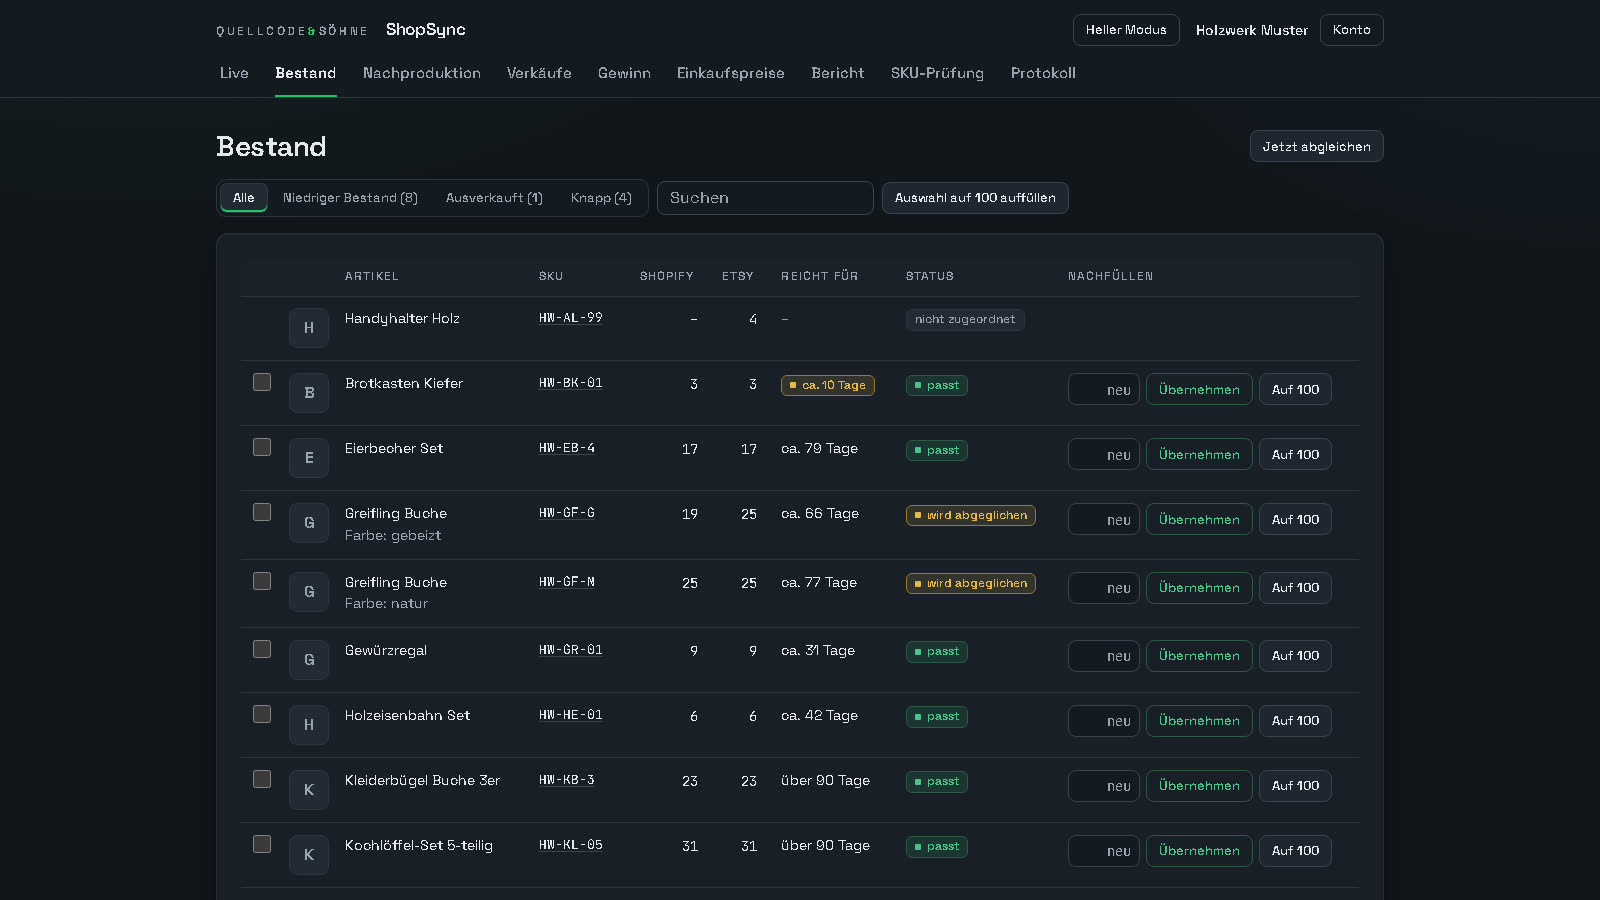Viewport: 1600px width, 900px height.
Task: Click Auf 100 for Eierbecher Set
Action: (1295, 454)
